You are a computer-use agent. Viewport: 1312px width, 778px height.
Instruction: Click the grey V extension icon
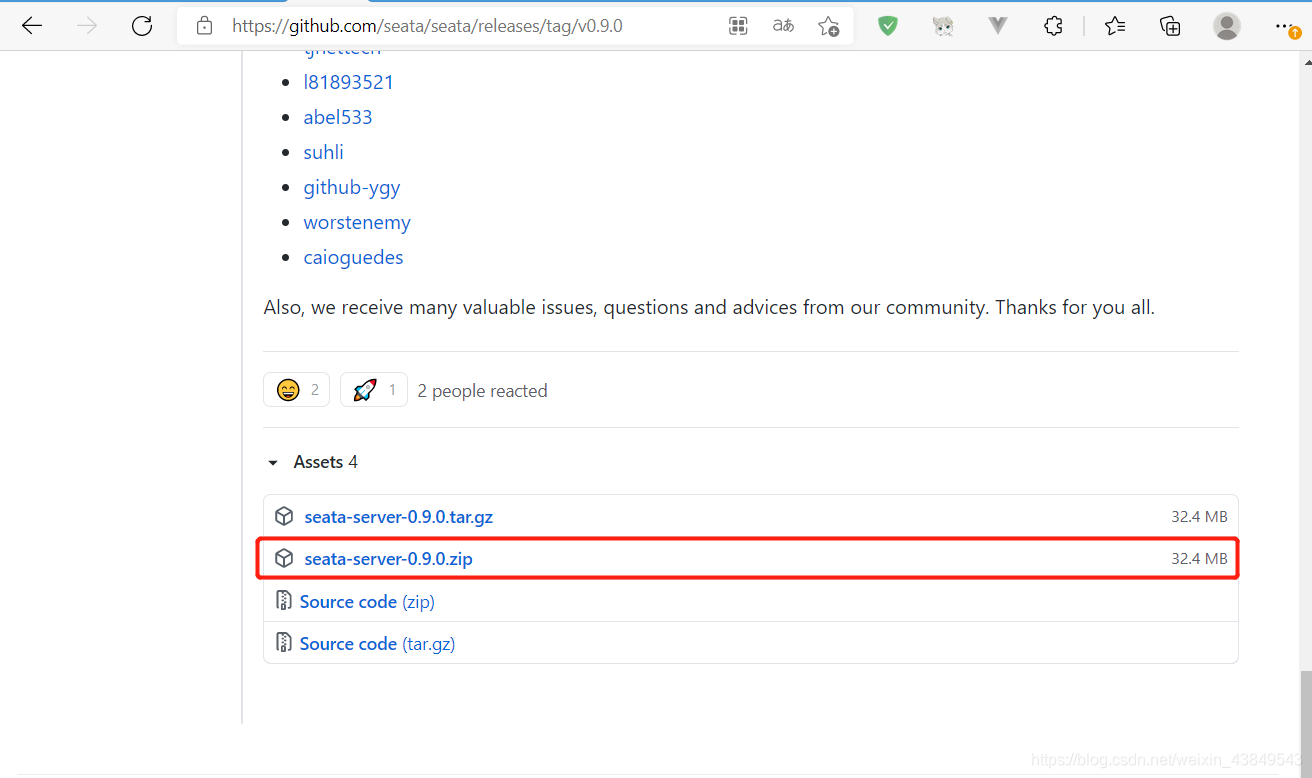point(998,26)
